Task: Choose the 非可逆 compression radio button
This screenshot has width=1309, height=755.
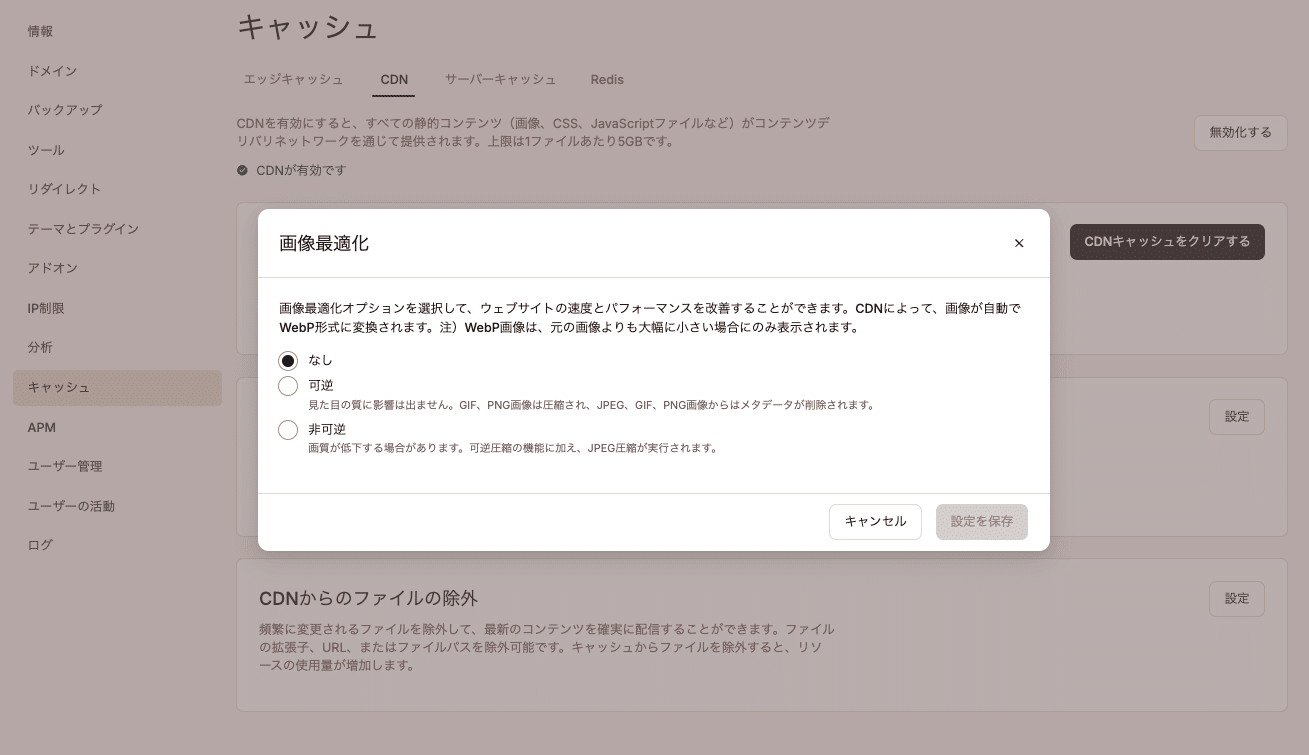Action: 288,430
